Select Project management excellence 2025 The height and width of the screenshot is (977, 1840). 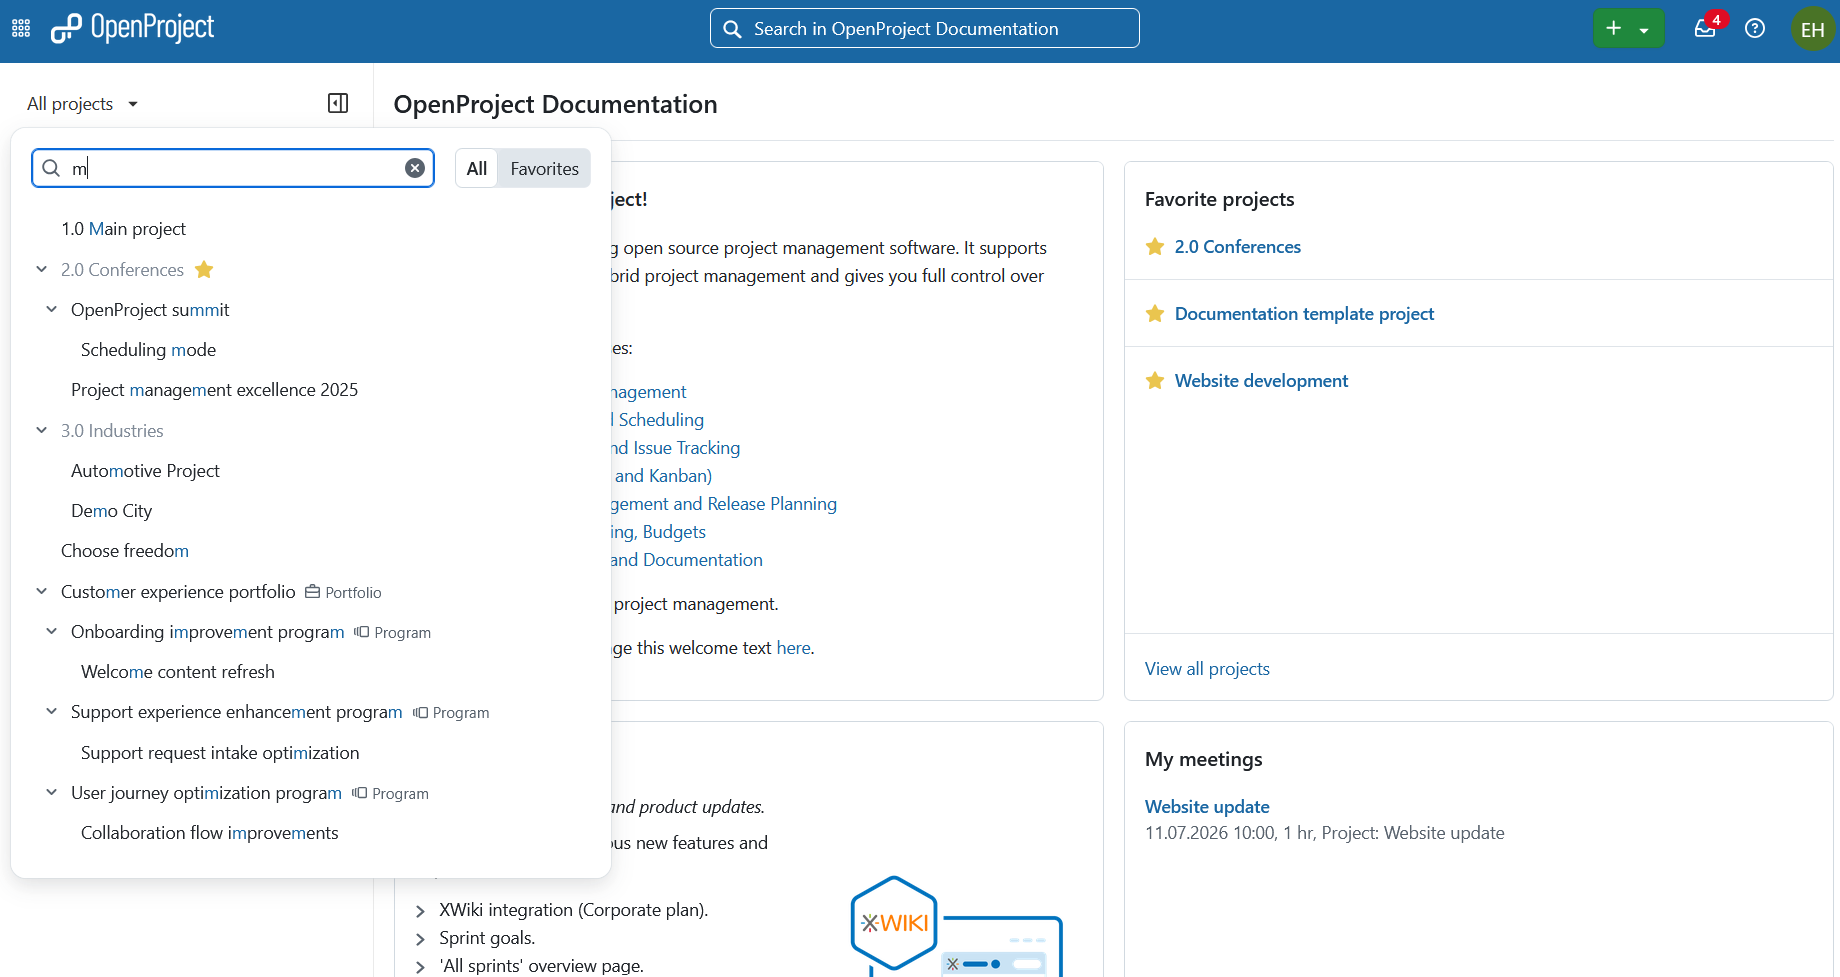214,390
